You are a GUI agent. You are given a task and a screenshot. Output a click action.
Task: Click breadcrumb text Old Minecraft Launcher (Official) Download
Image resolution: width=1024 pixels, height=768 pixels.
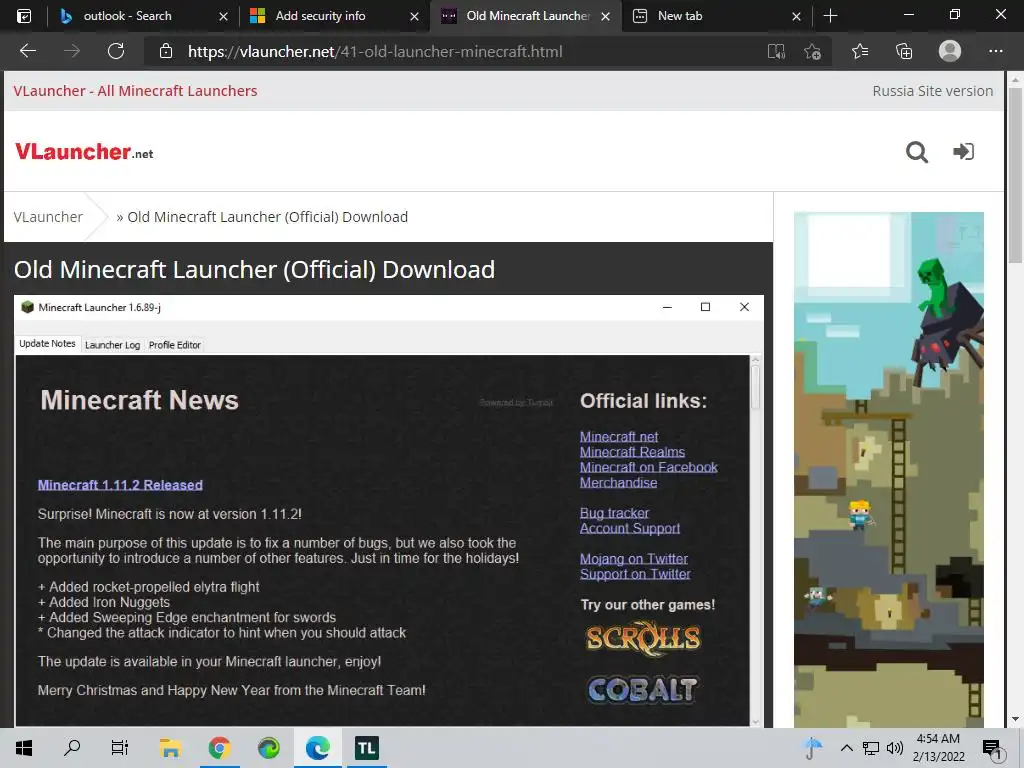pyautogui.click(x=267, y=217)
